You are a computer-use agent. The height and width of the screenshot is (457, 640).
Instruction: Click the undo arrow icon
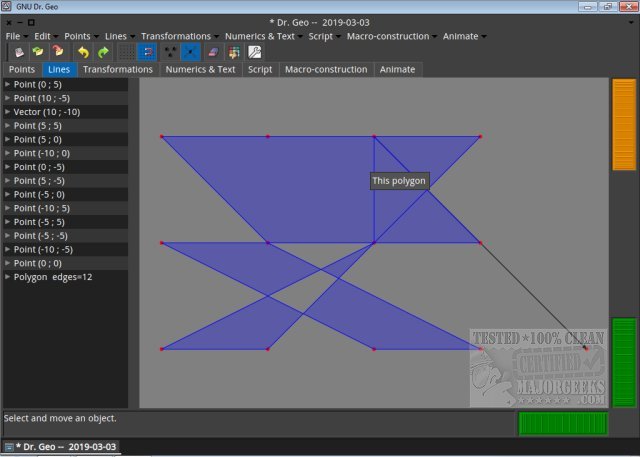point(82,51)
